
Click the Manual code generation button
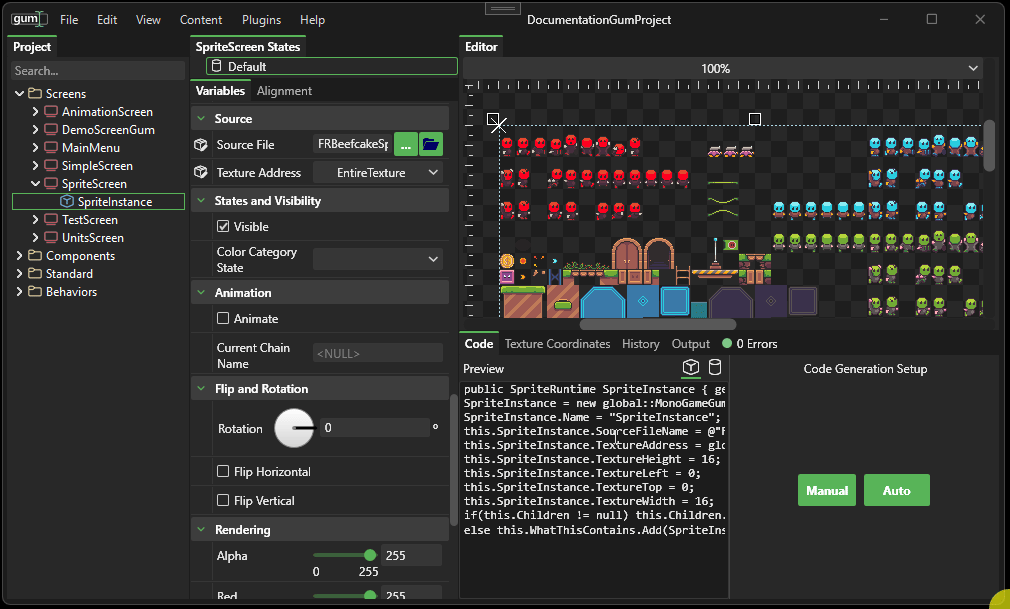(827, 490)
